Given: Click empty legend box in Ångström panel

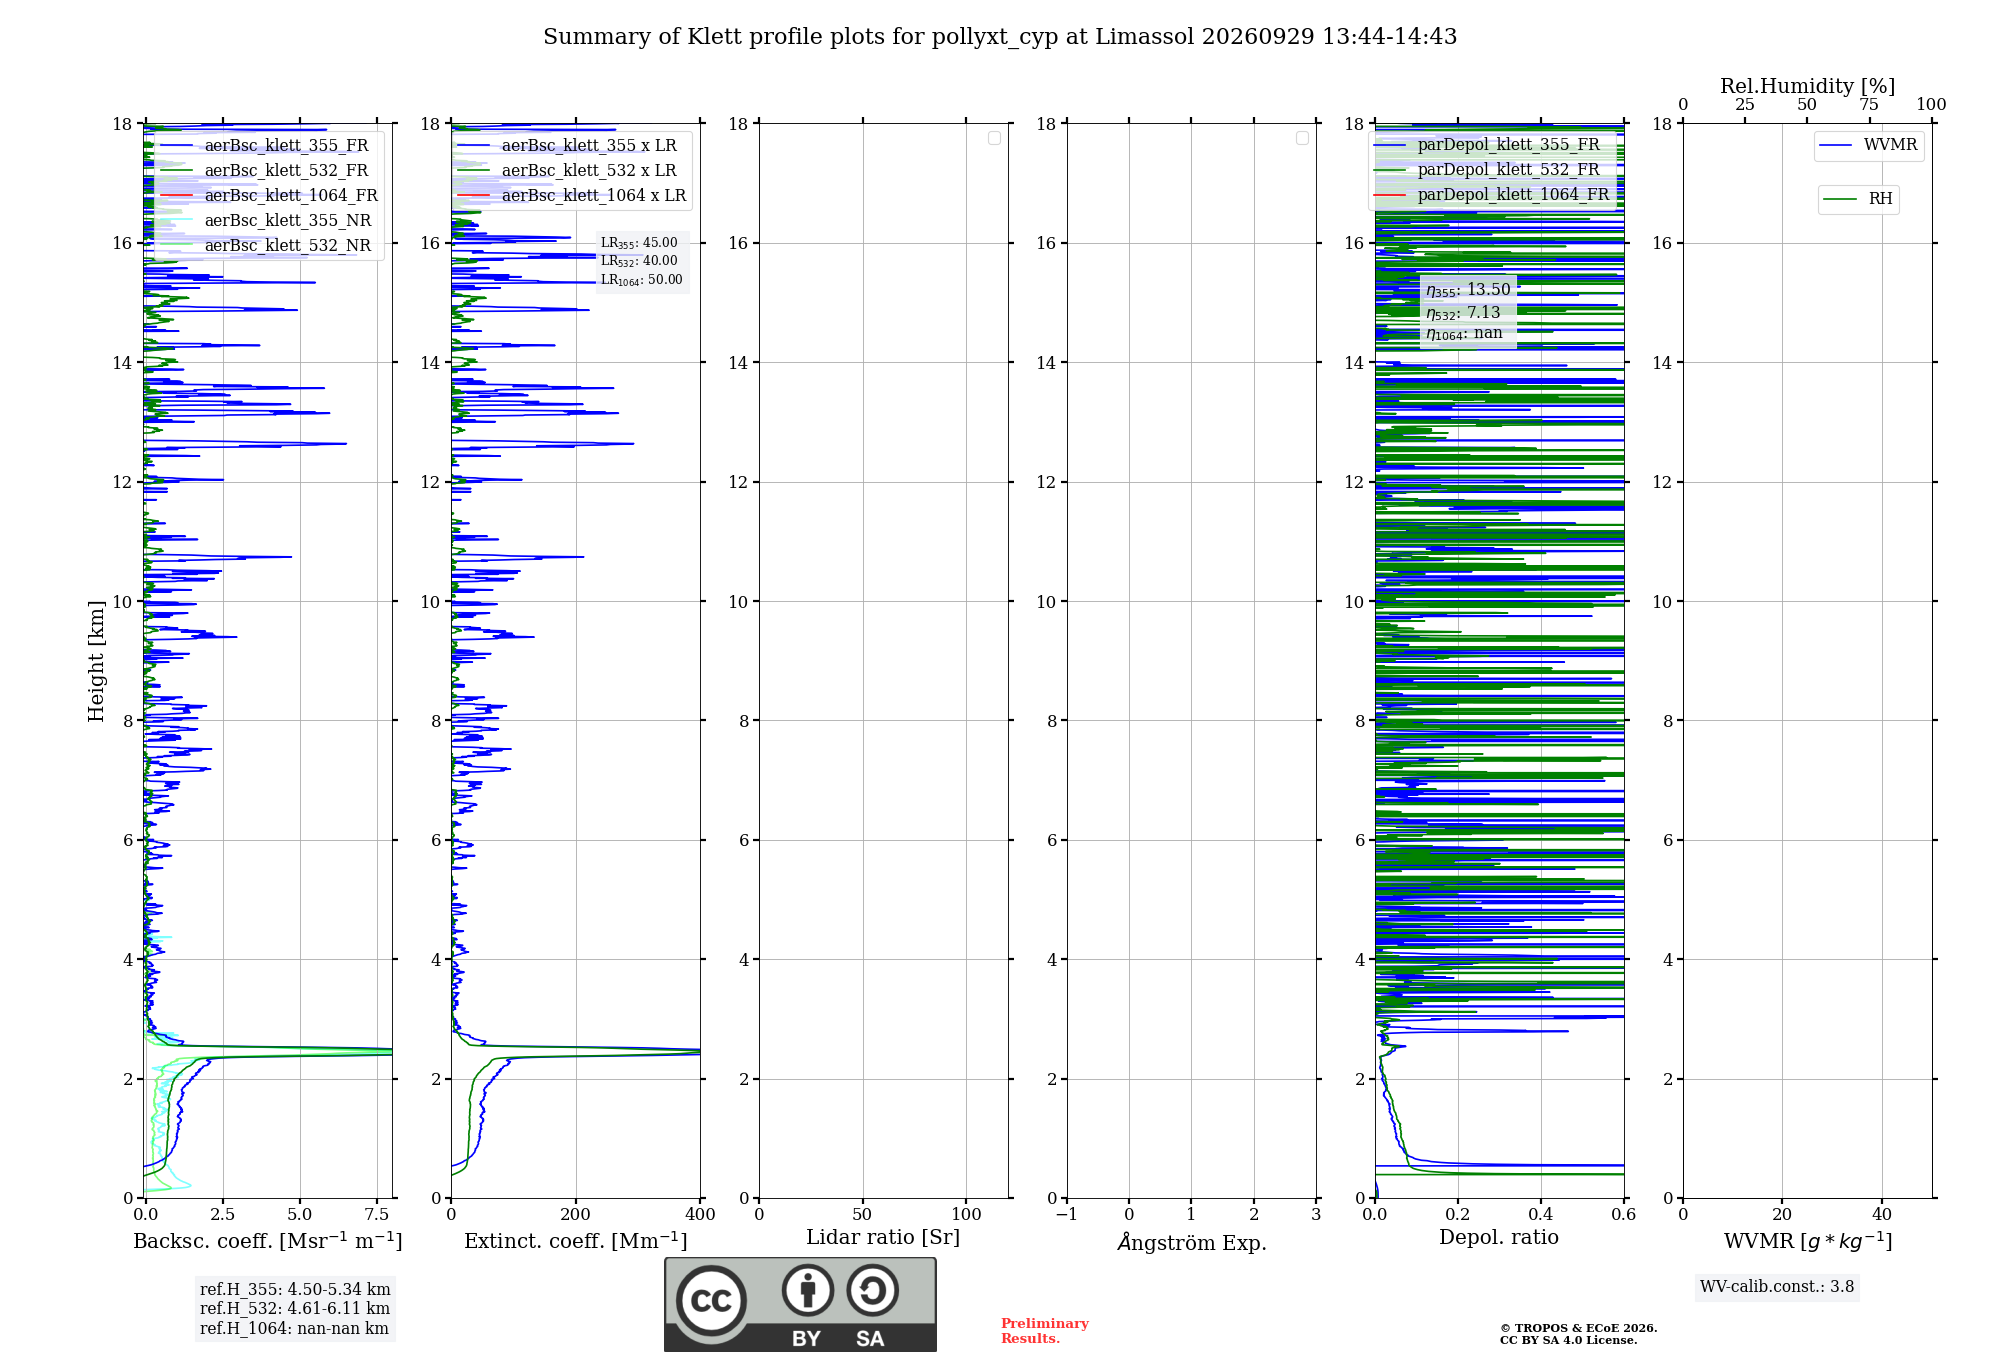Looking at the screenshot, I should (x=1302, y=138).
